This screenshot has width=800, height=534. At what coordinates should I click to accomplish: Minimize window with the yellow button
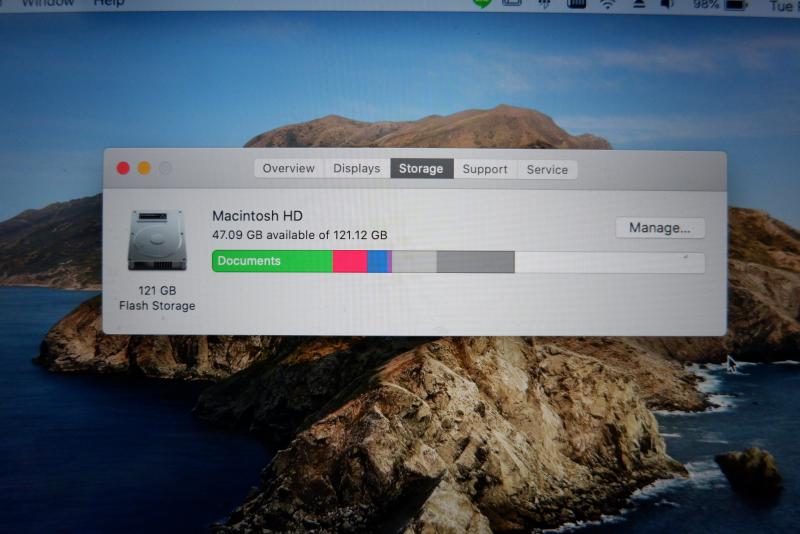pos(144,168)
